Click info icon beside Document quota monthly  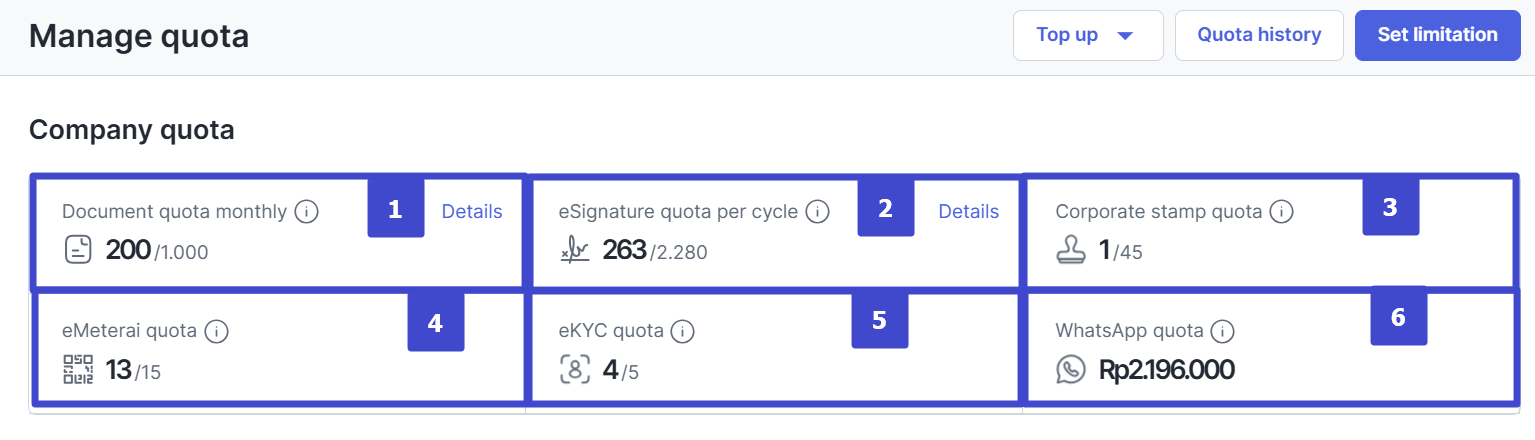[x=307, y=212]
